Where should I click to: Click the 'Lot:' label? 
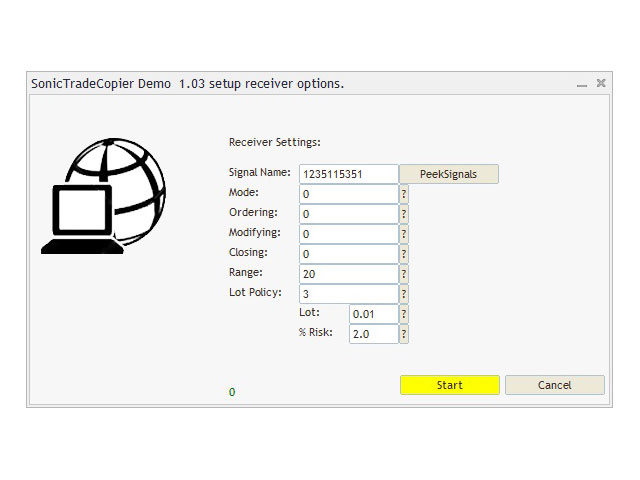[309, 312]
